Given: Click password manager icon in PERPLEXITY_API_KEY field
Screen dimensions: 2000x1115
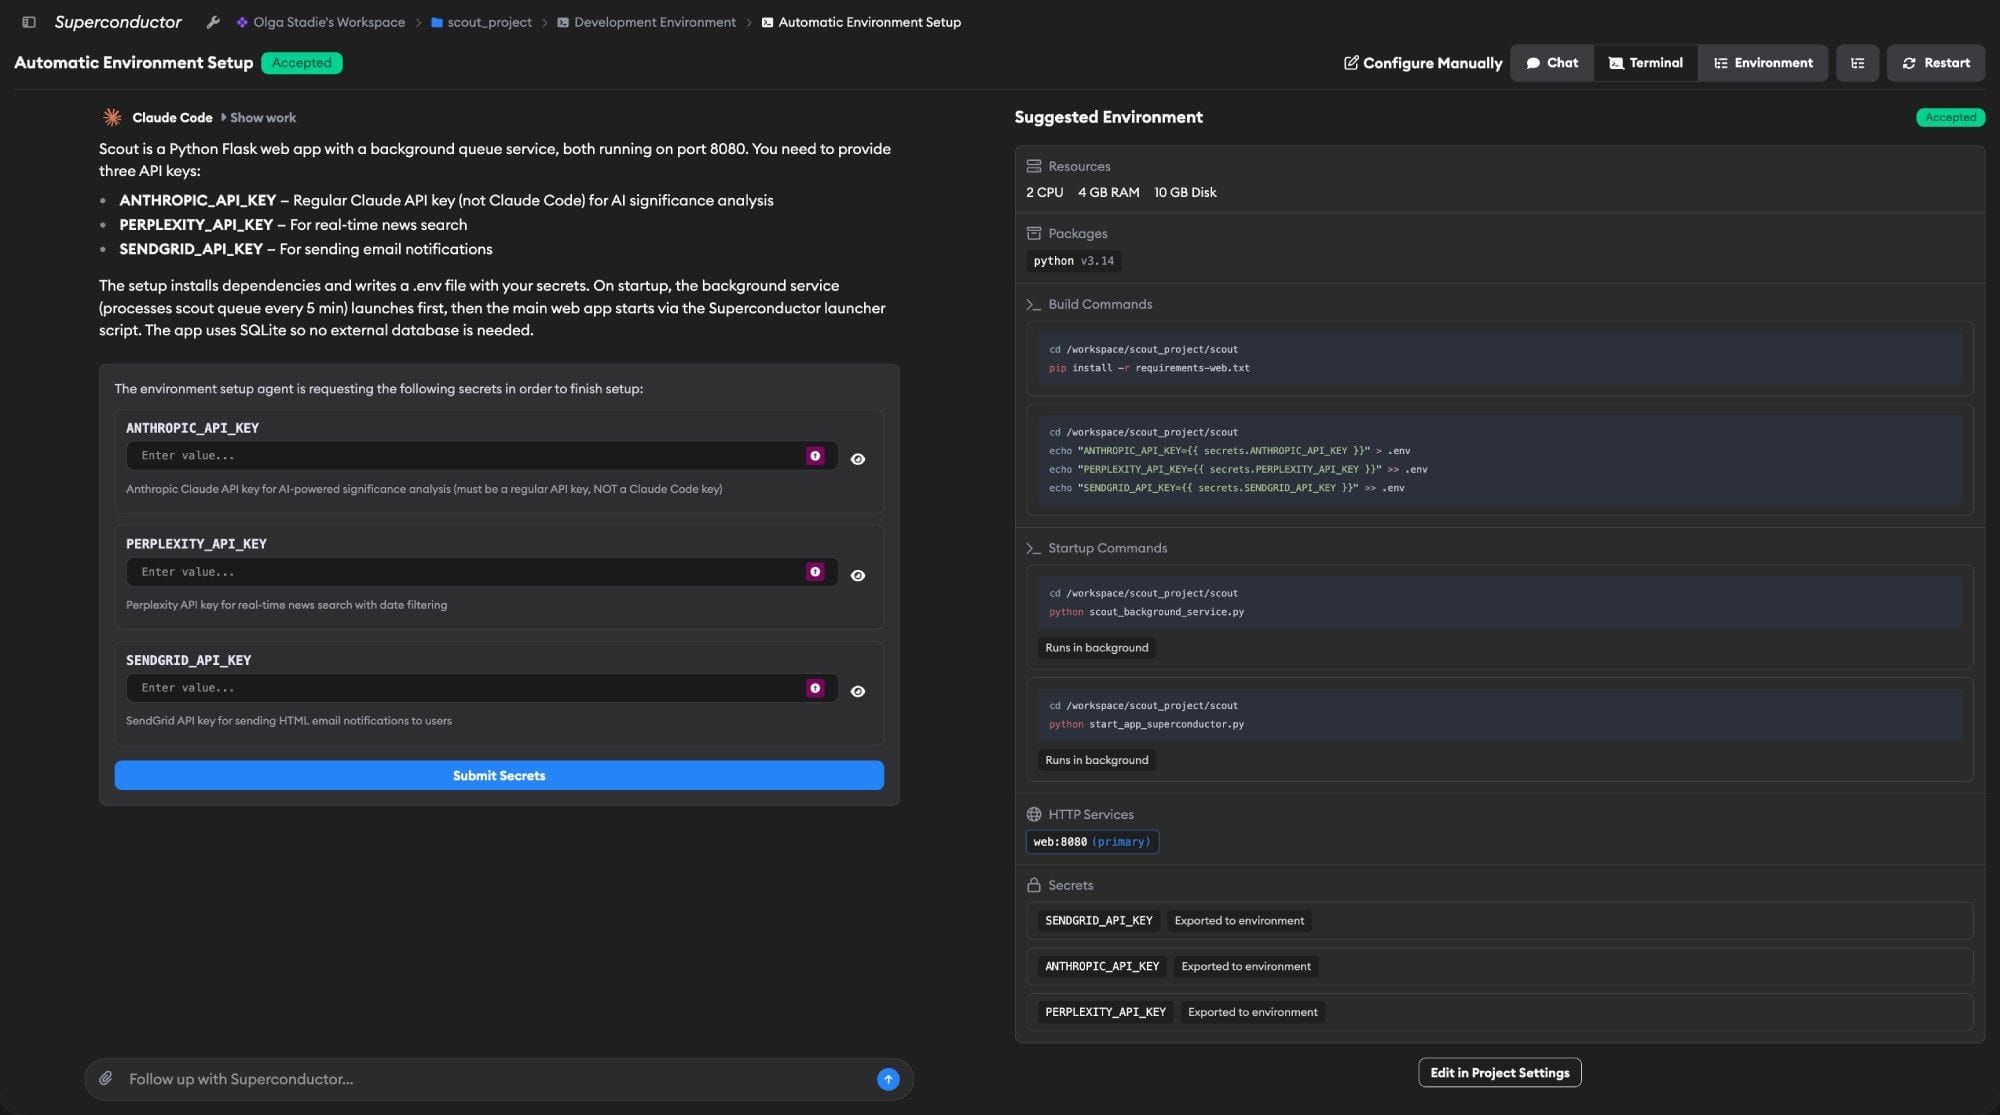Looking at the screenshot, I should (815, 572).
